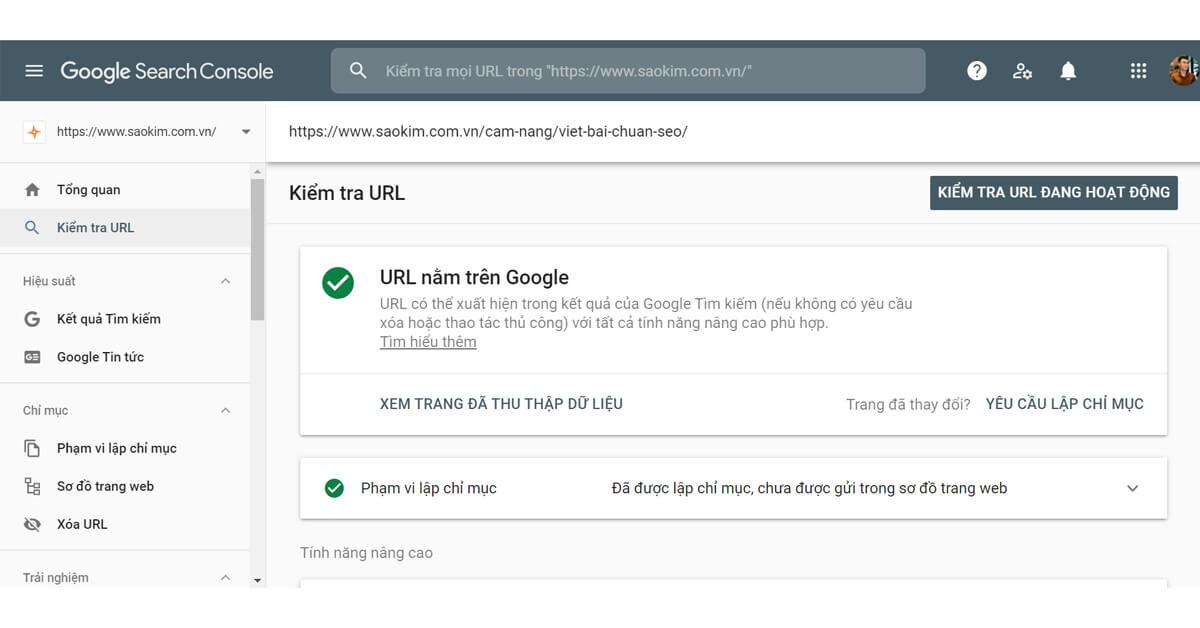
Task: Open the Tìm hiểu thêm link
Action: pos(428,341)
